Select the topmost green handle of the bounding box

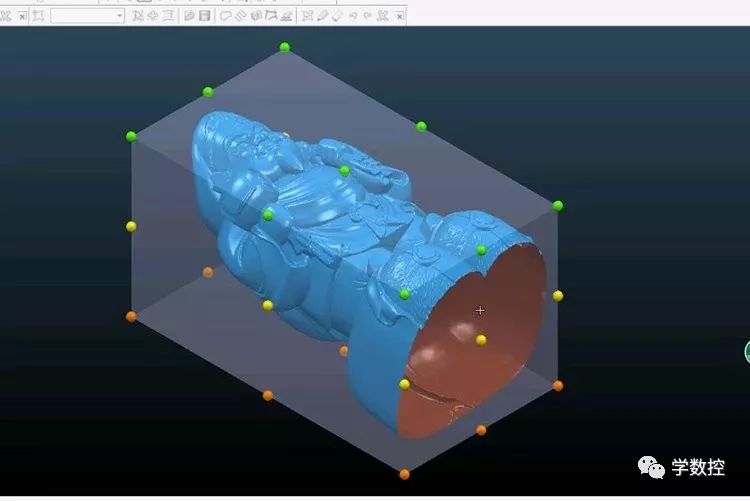click(285, 47)
